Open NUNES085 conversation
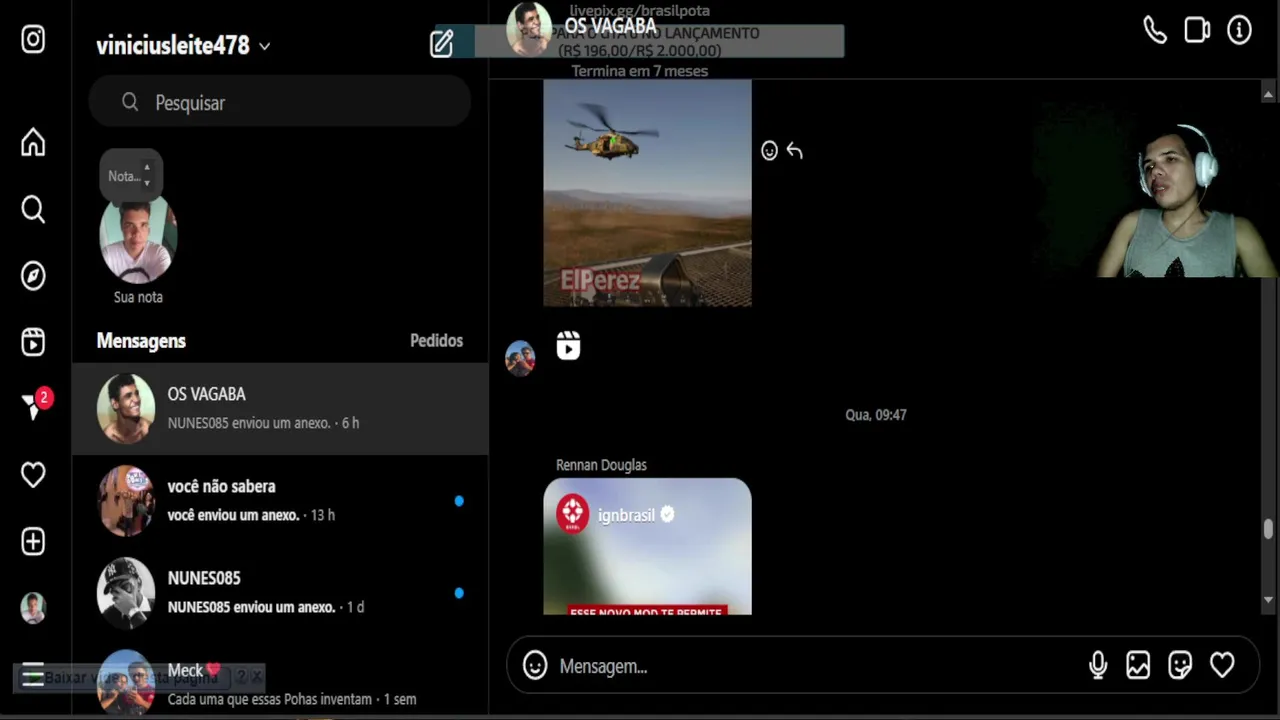This screenshot has height=720, width=1280. 280,592
